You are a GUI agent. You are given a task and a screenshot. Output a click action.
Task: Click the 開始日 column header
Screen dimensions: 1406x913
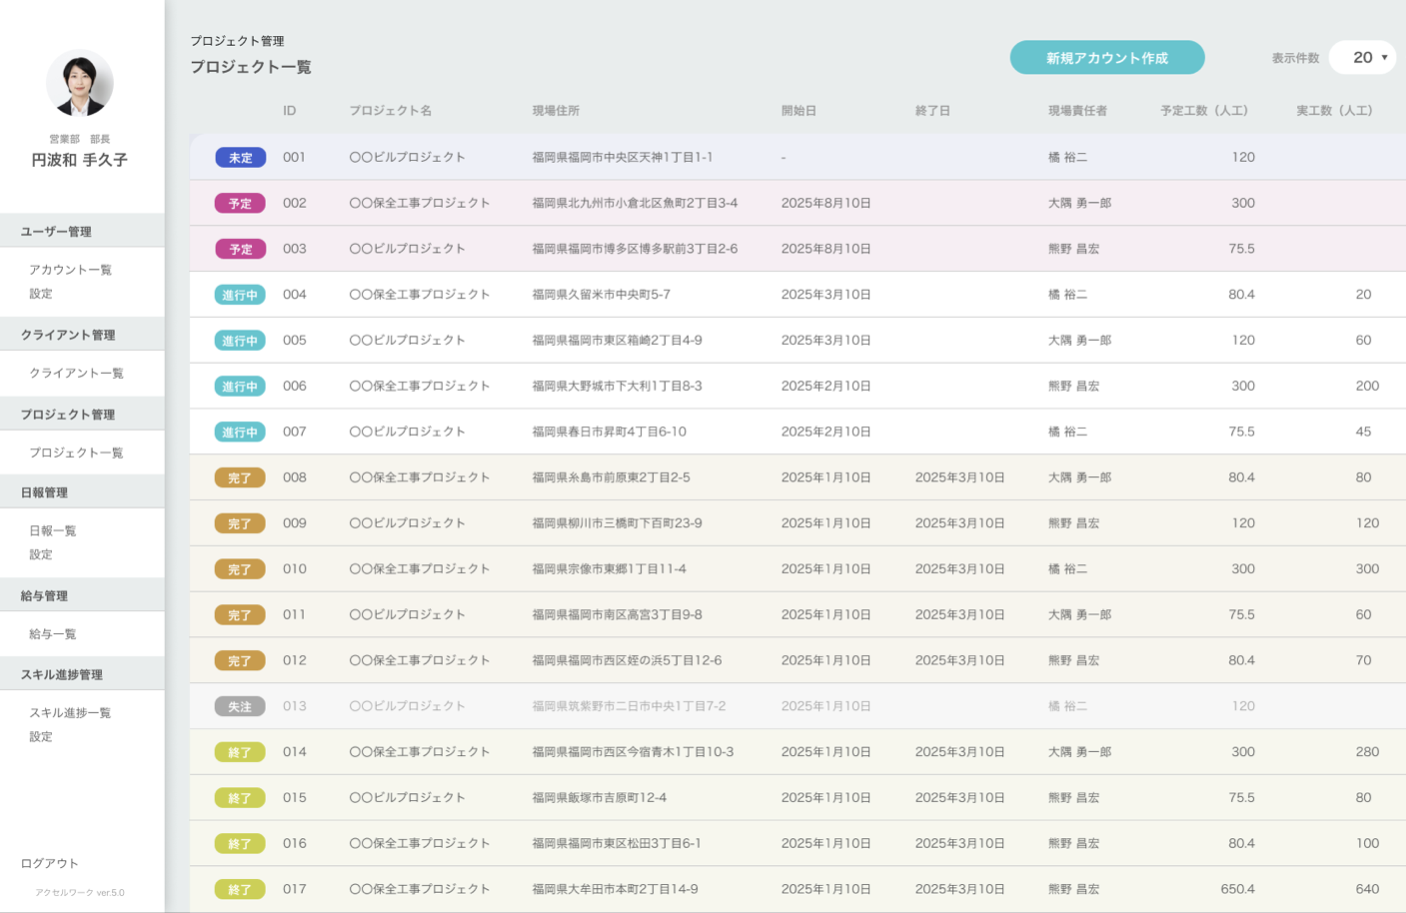pyautogui.click(x=799, y=111)
